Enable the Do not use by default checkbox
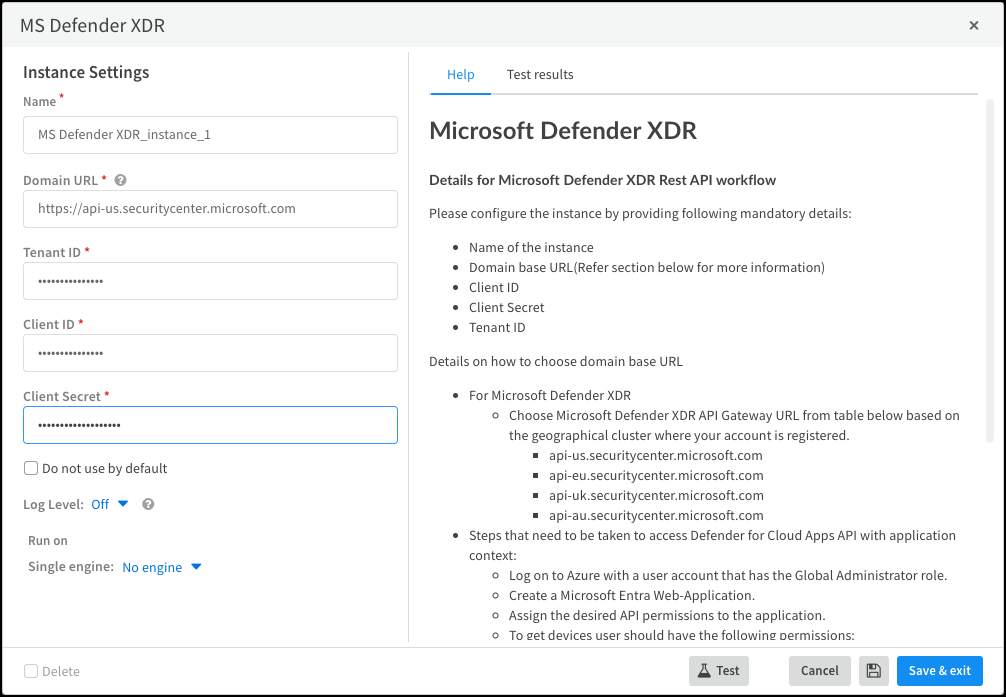The width and height of the screenshot is (1006, 697). [x=31, y=469]
